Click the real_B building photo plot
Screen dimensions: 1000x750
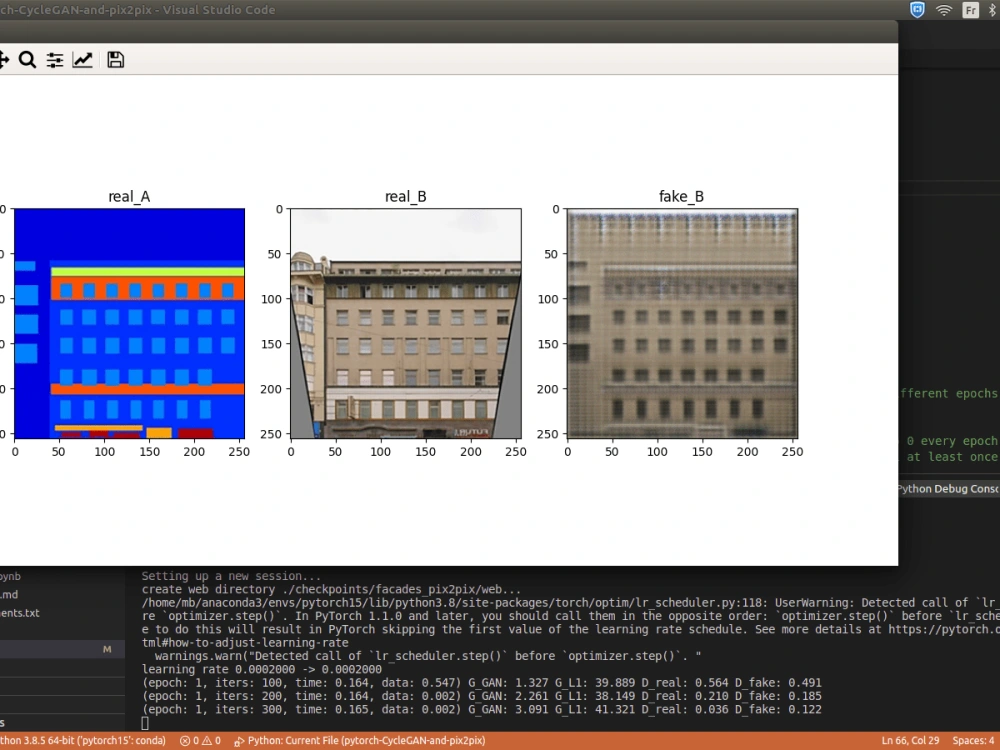406,323
